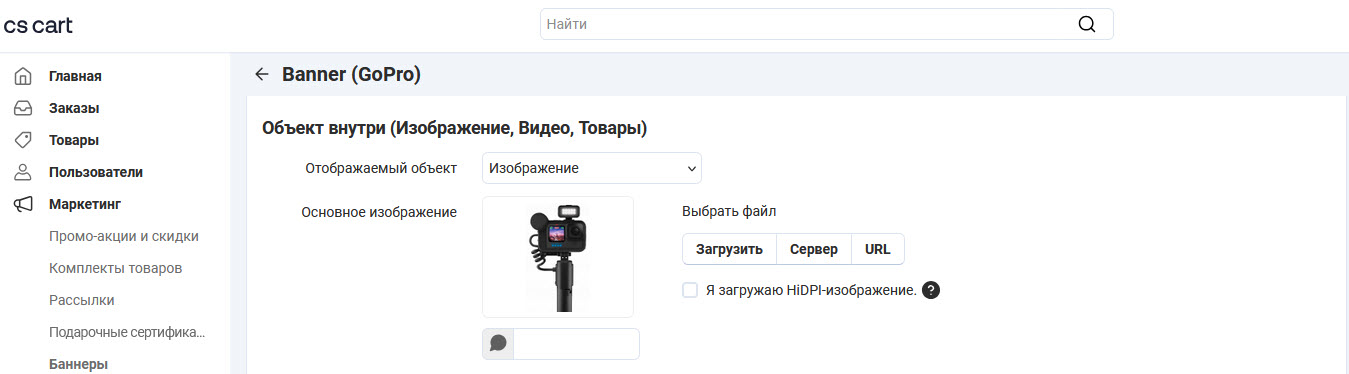This screenshot has height=374, width=1349.
Task: Open Товары in the sidebar
Action: point(74,140)
